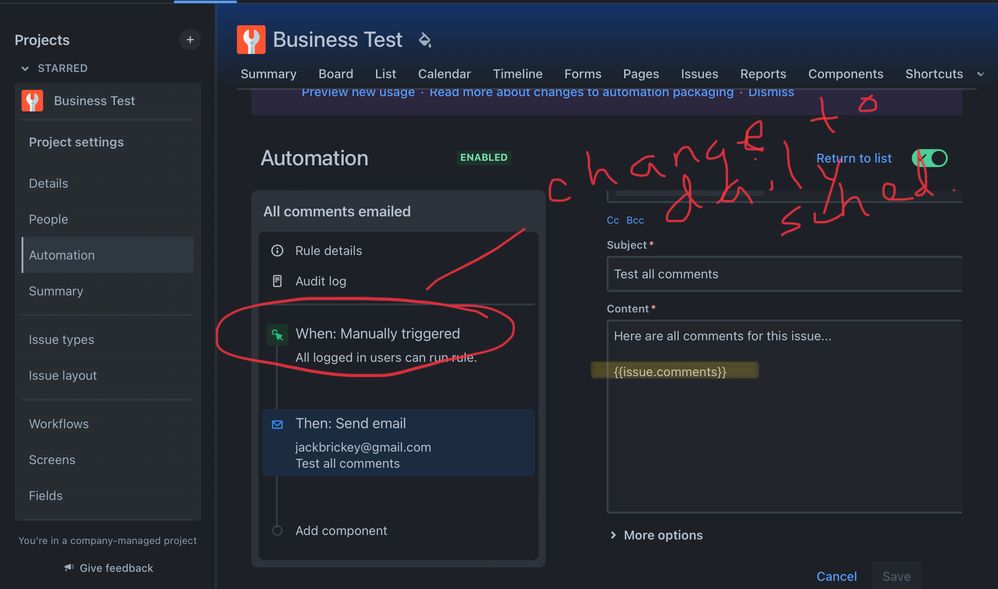The height and width of the screenshot is (589, 998).
Task: Click the Save button
Action: coord(896,576)
